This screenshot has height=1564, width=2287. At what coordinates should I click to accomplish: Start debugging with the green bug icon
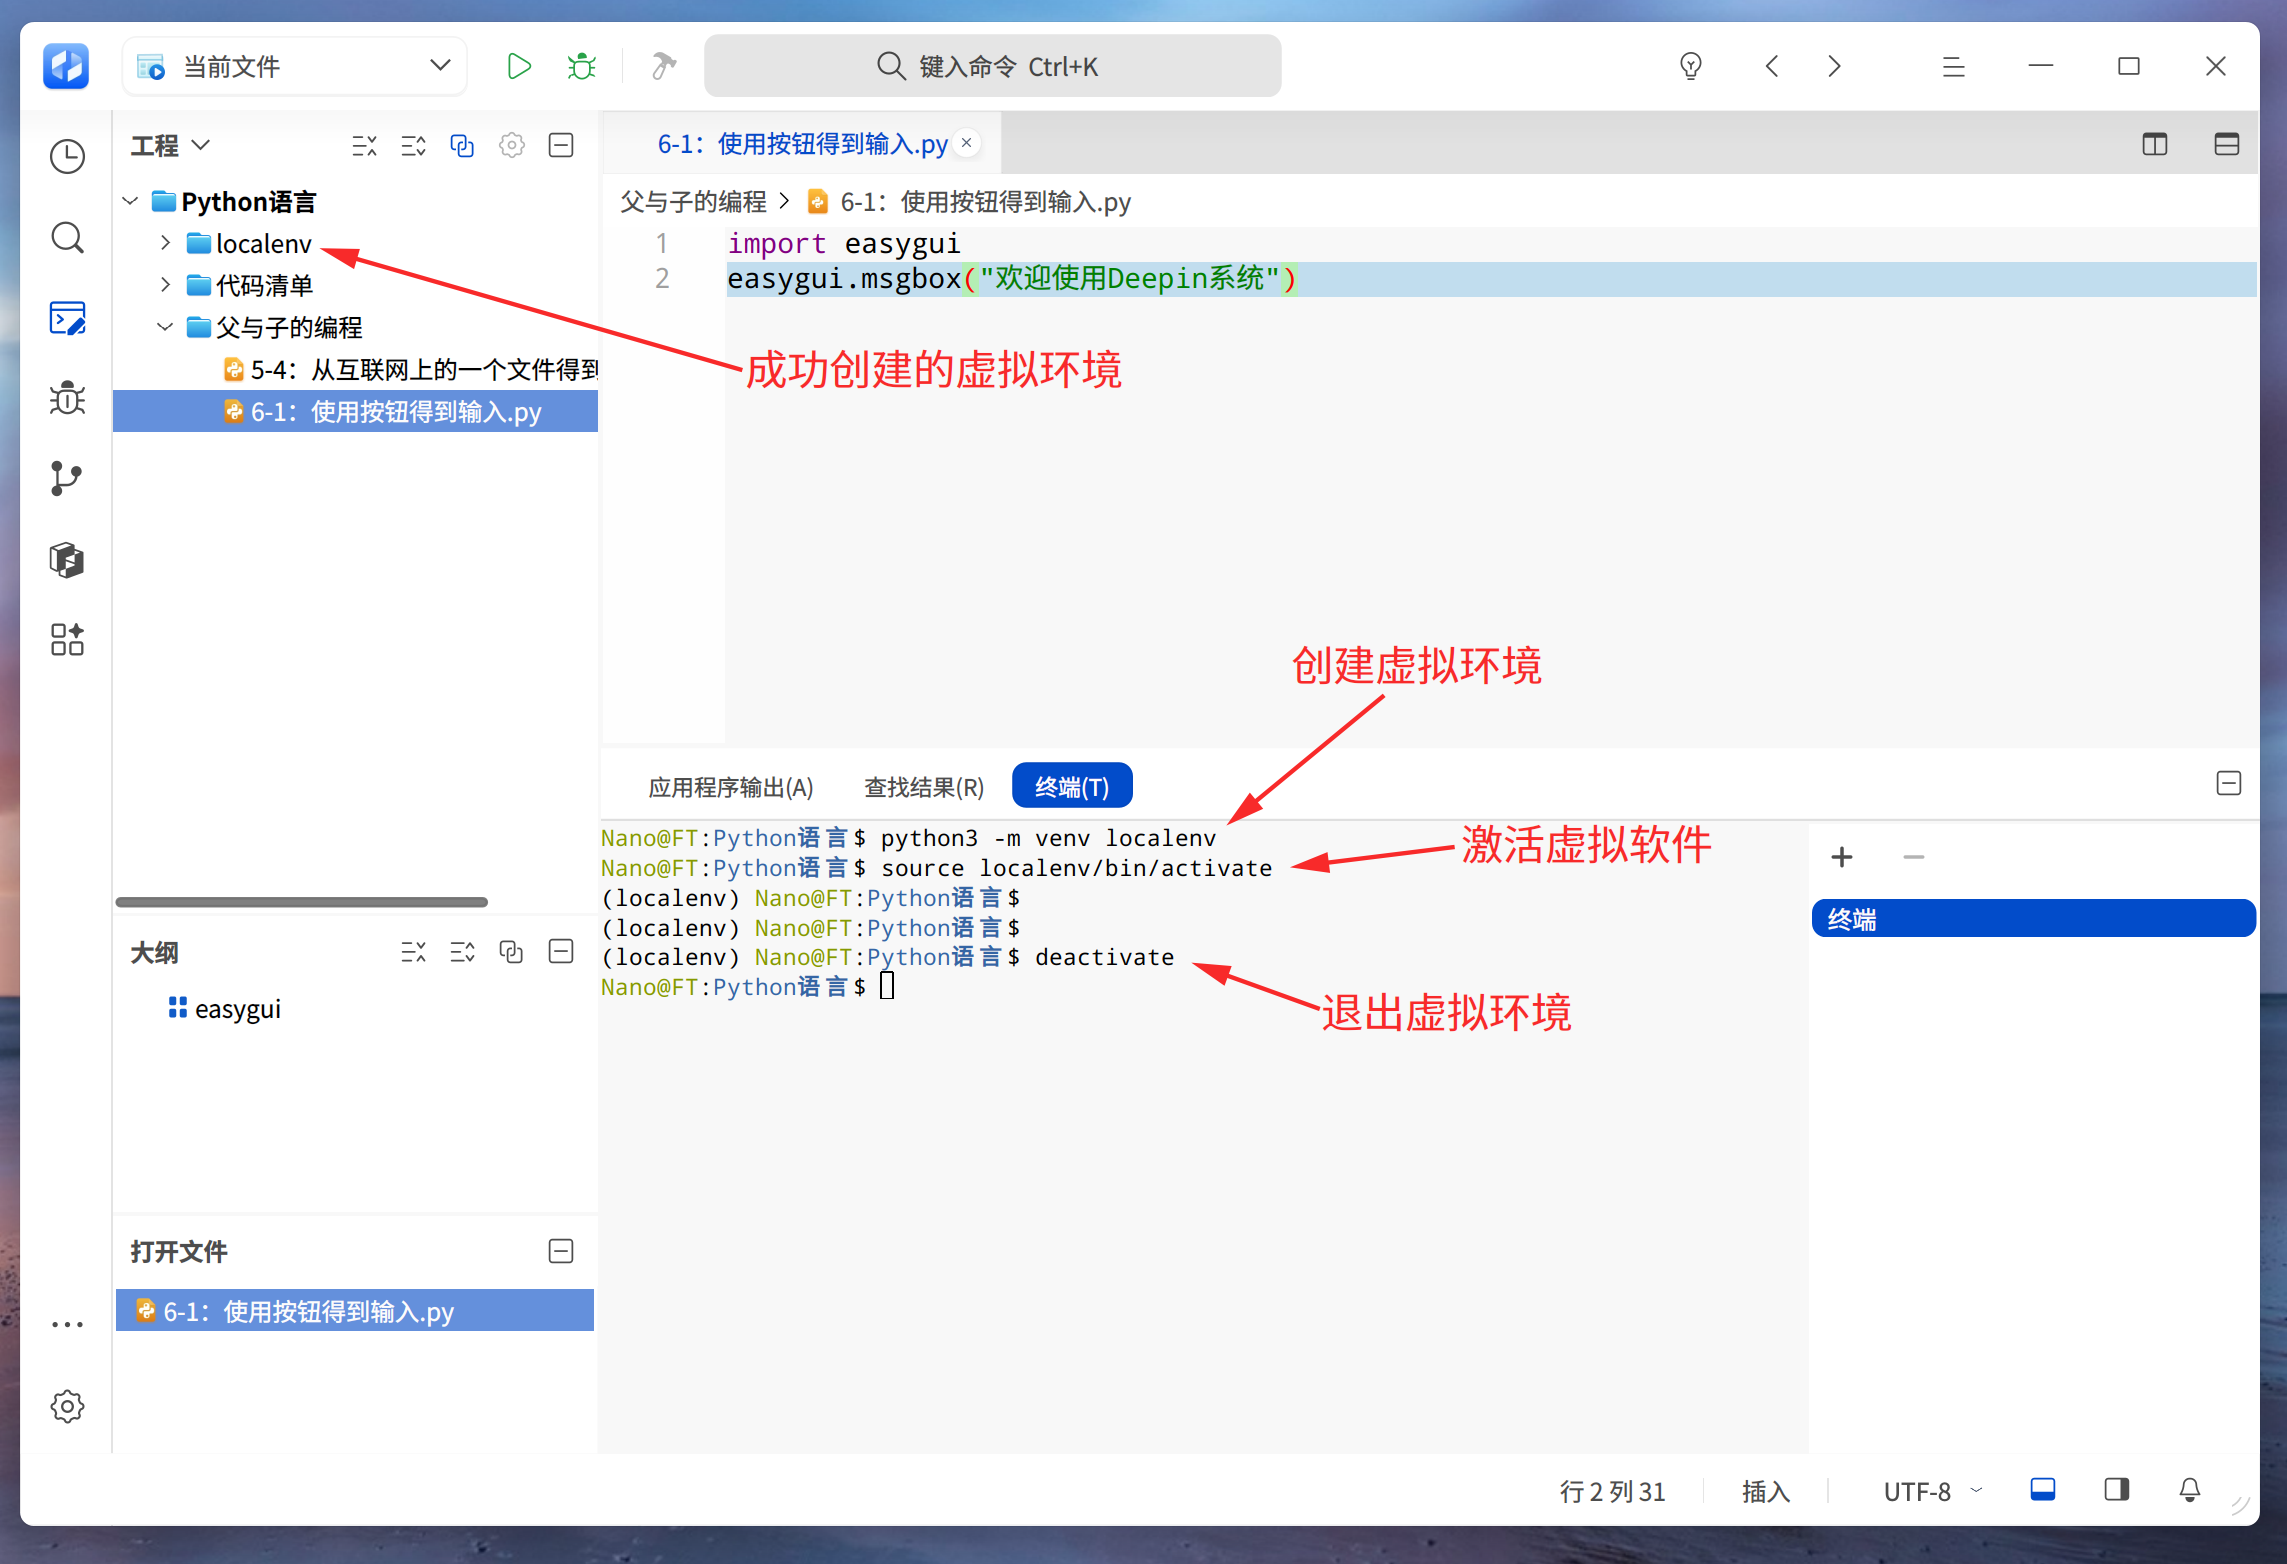581,66
